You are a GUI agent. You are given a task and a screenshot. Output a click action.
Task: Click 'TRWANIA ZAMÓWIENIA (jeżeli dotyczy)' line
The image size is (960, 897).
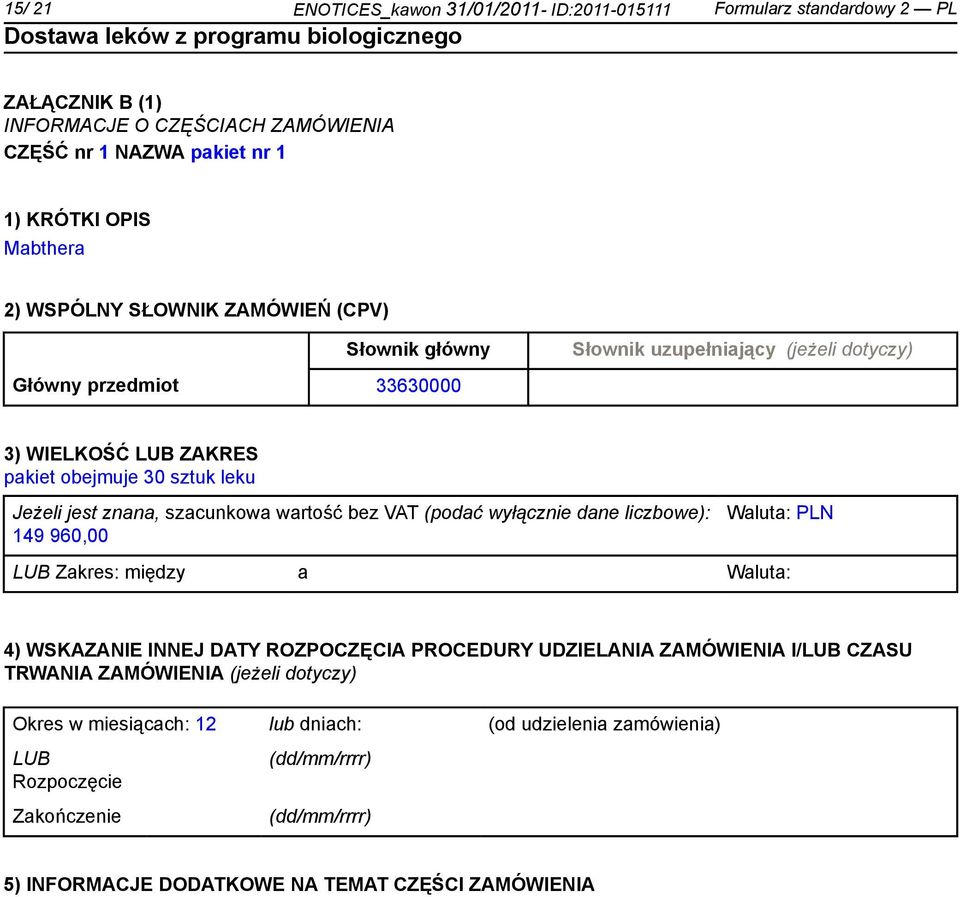(180, 674)
